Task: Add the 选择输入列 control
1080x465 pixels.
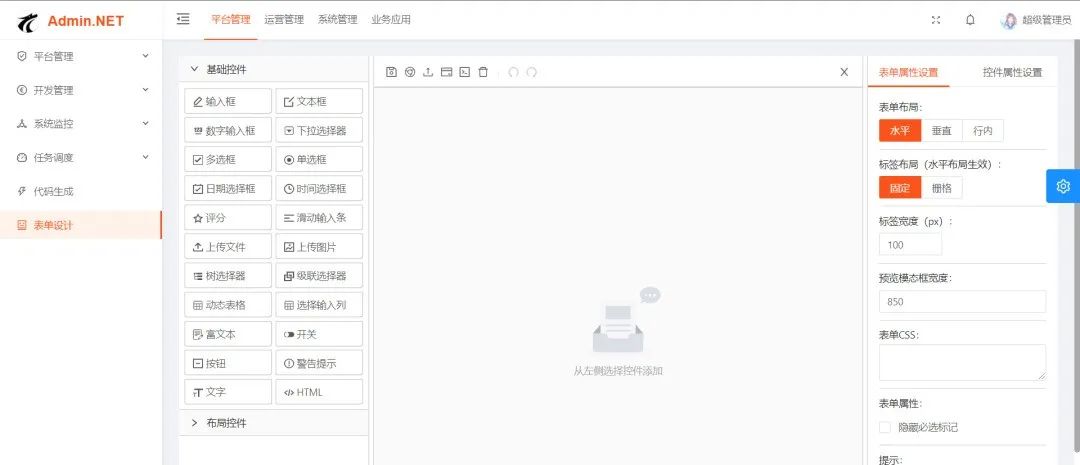Action: pyautogui.click(x=319, y=304)
